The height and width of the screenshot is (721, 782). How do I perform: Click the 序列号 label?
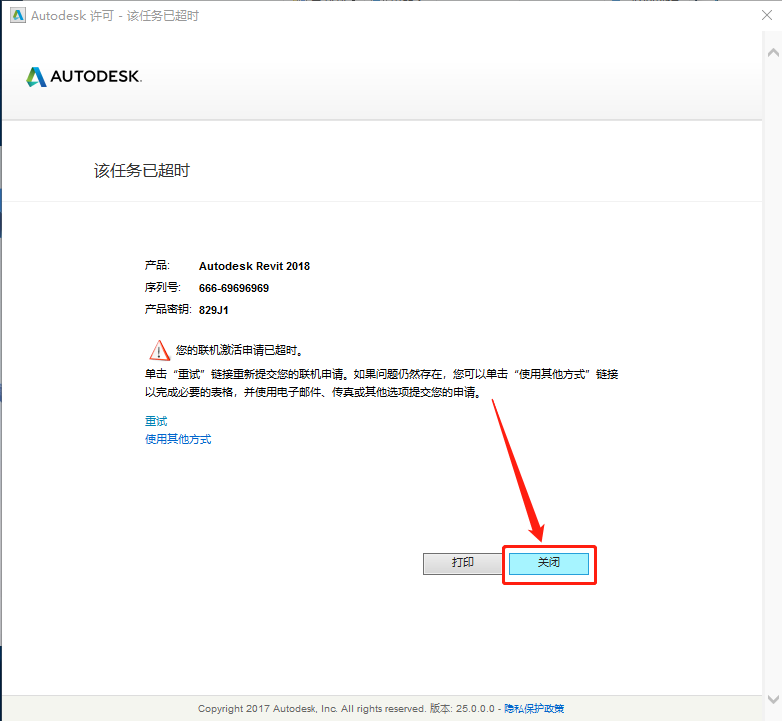pyautogui.click(x=162, y=288)
